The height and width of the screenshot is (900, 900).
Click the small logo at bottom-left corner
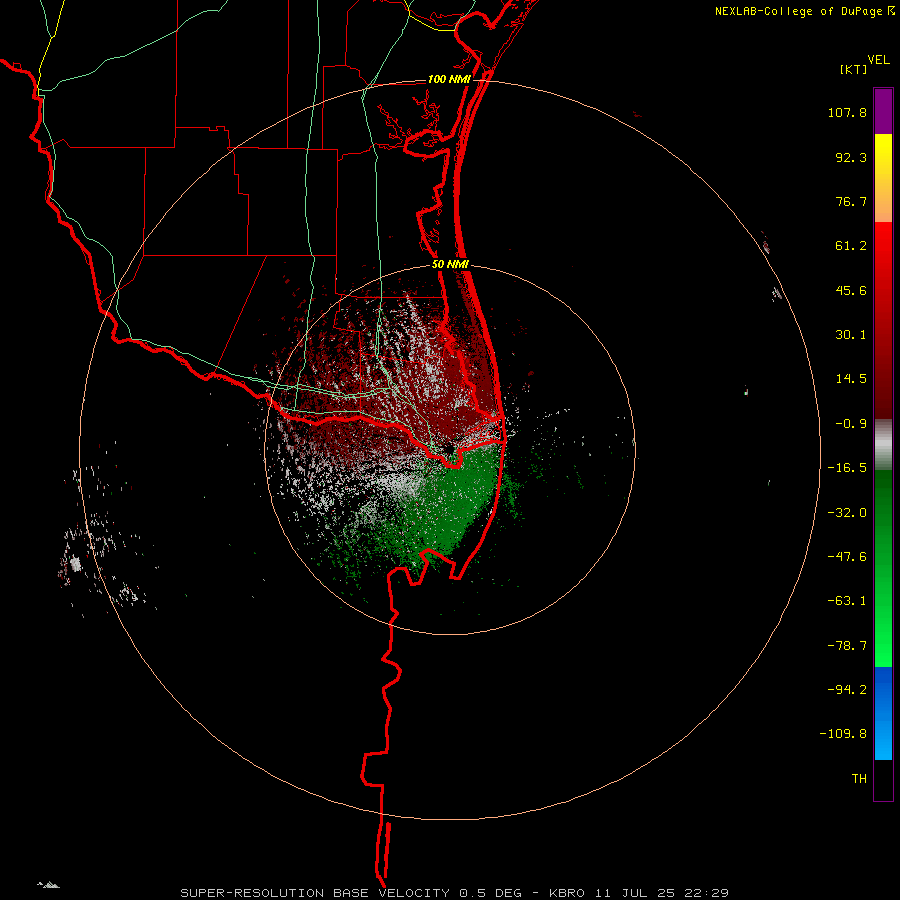point(48,885)
